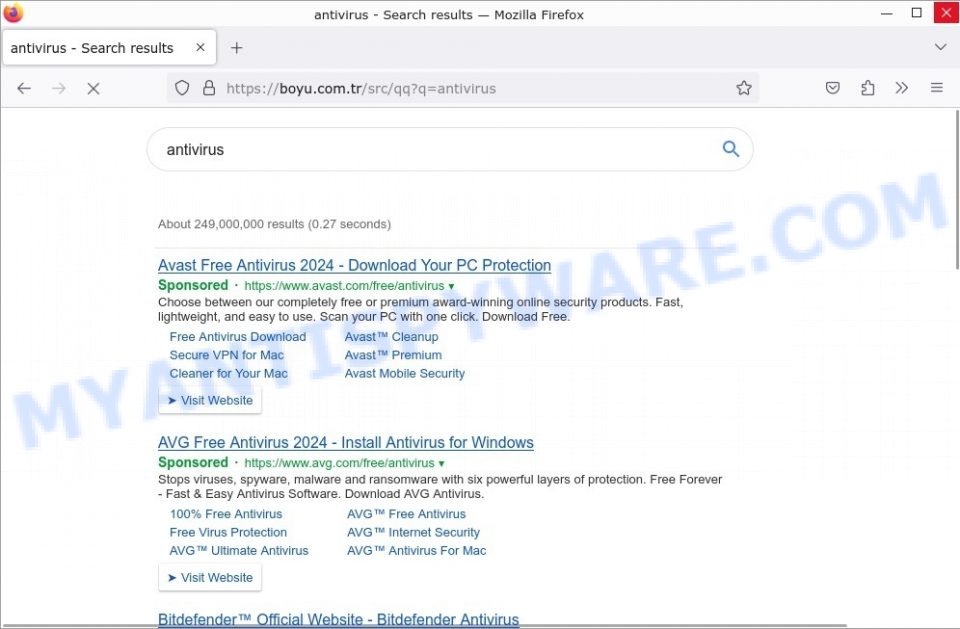Expand the AVG ad URL dropdown arrow
Screen dimensions: 960x629
[x=441, y=464]
